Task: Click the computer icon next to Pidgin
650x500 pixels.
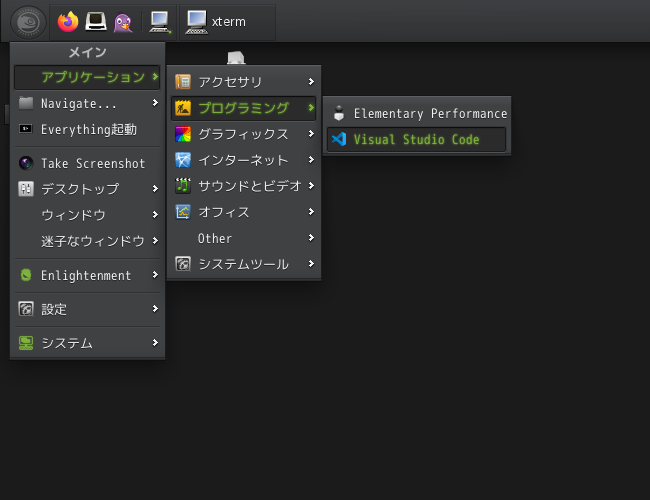Action: click(x=160, y=22)
